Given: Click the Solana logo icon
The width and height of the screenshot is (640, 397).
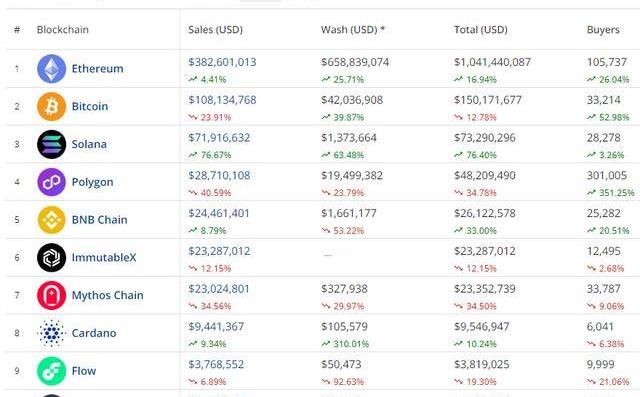Looking at the screenshot, I should pos(51,144).
